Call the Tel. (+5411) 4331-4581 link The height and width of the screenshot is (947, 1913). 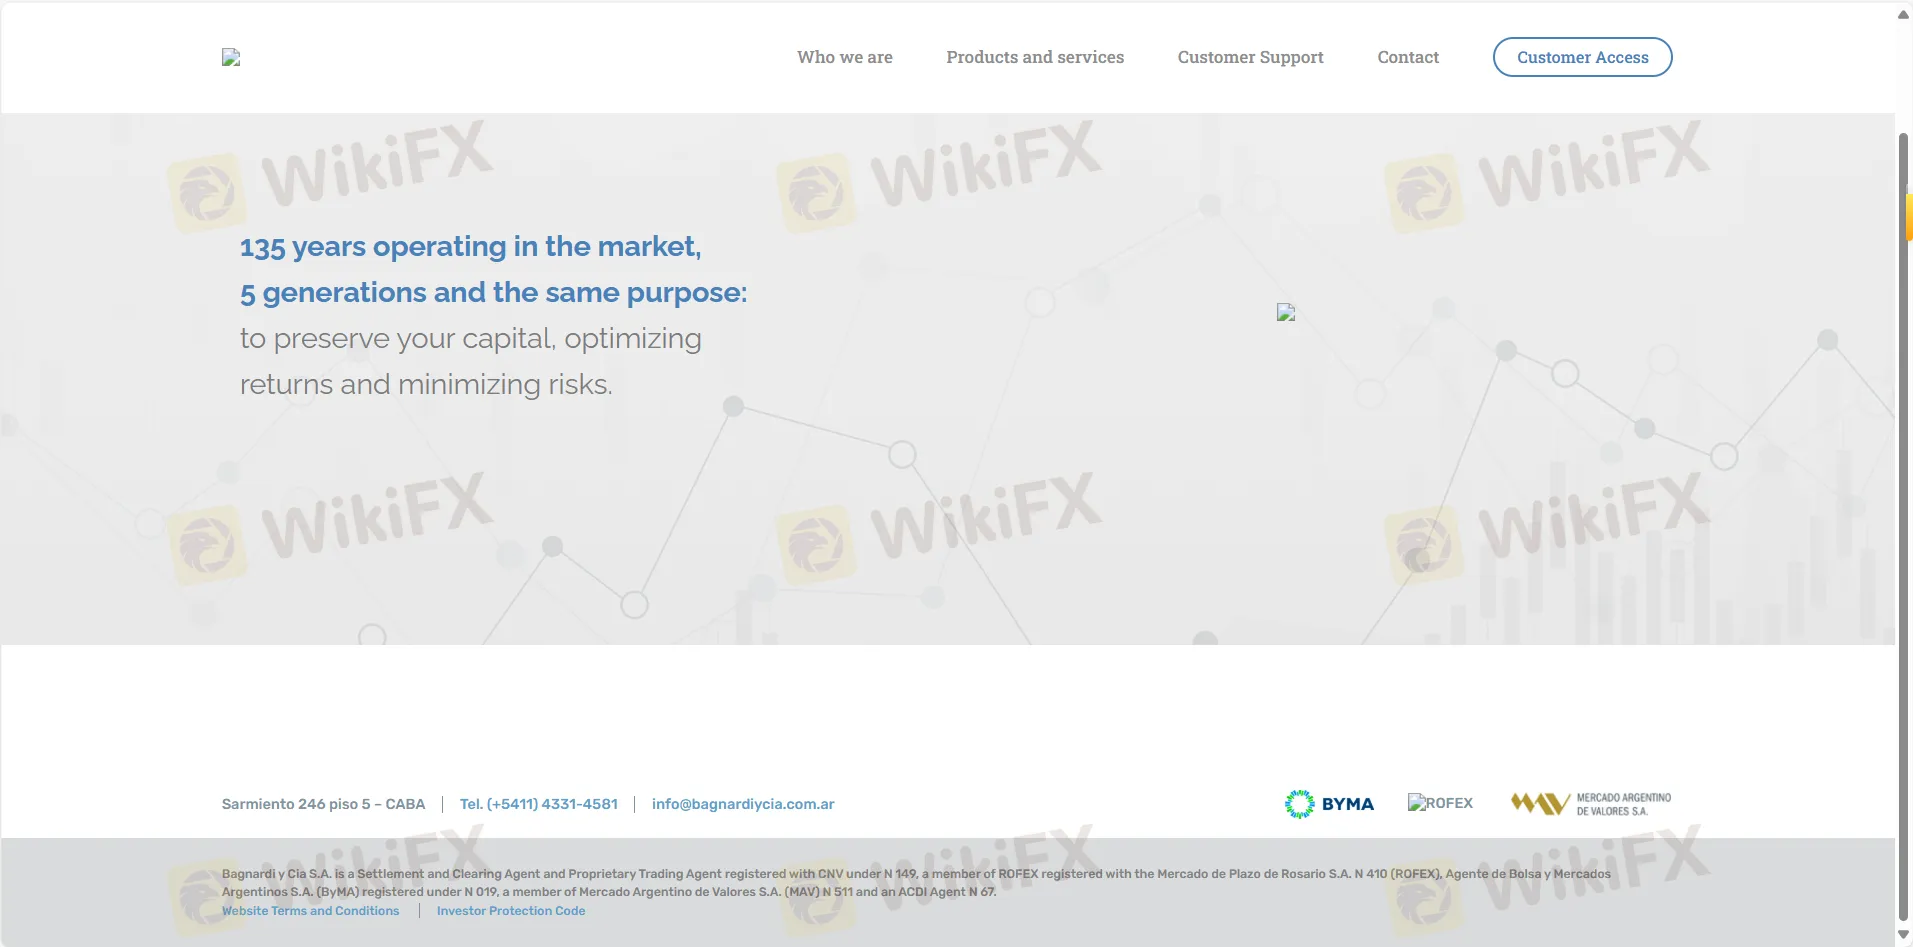pos(538,804)
